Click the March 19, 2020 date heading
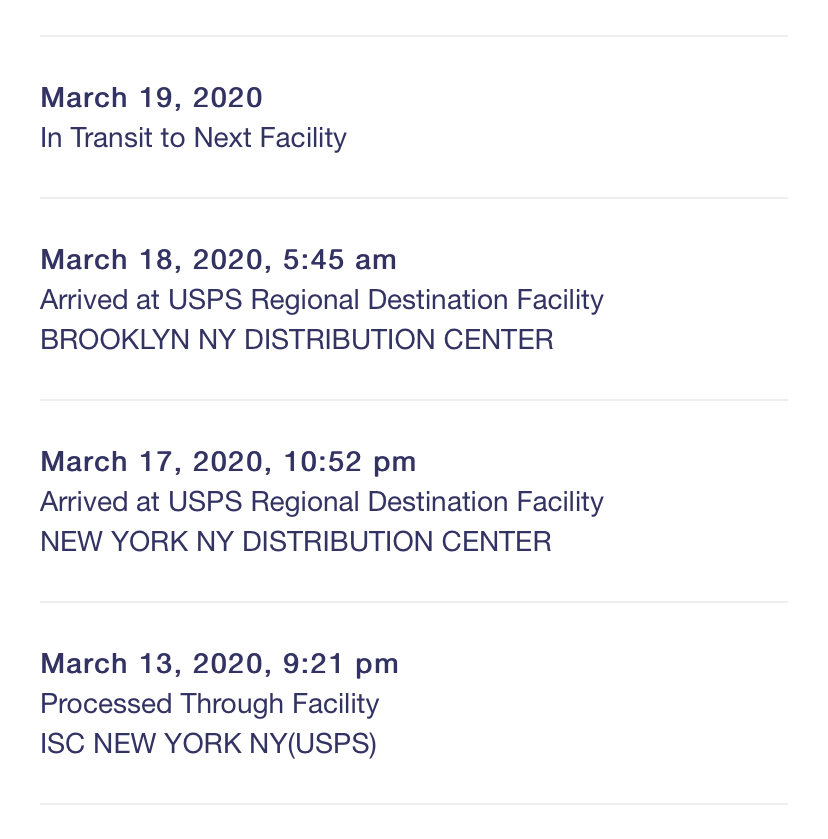 click(x=151, y=98)
